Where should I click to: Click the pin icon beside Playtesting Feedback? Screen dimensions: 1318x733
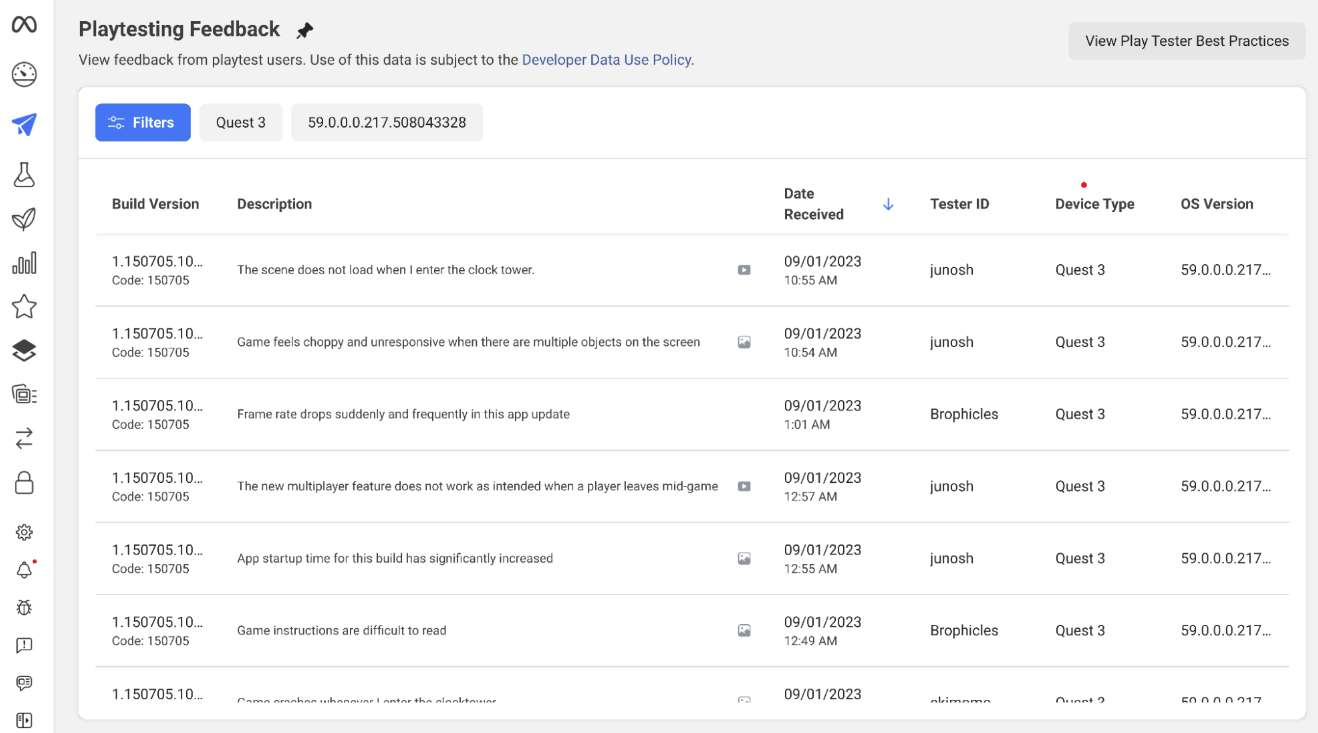click(x=305, y=31)
